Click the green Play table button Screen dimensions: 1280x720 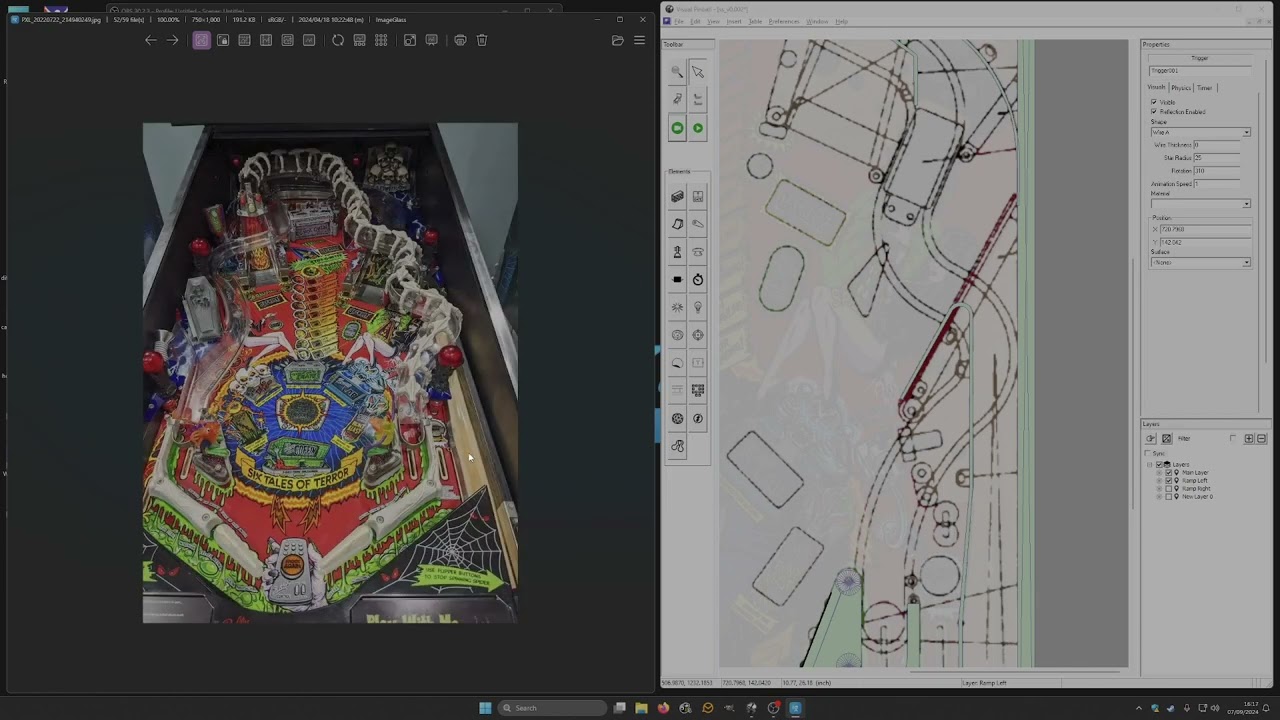coord(698,128)
